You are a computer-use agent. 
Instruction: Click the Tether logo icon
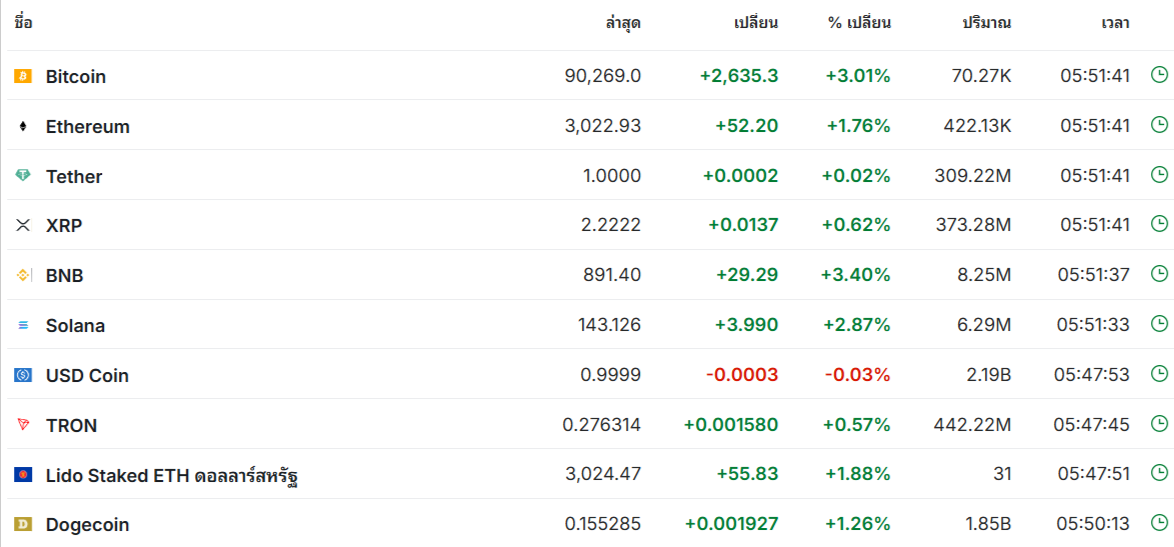click(23, 176)
